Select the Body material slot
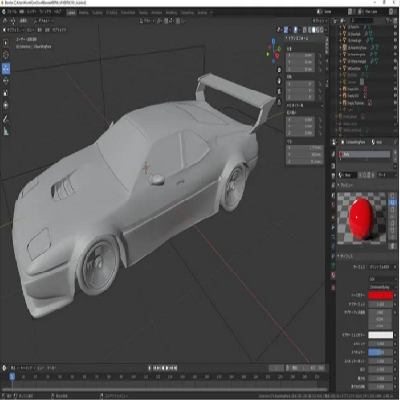The height and width of the screenshot is (400, 400). (364, 154)
